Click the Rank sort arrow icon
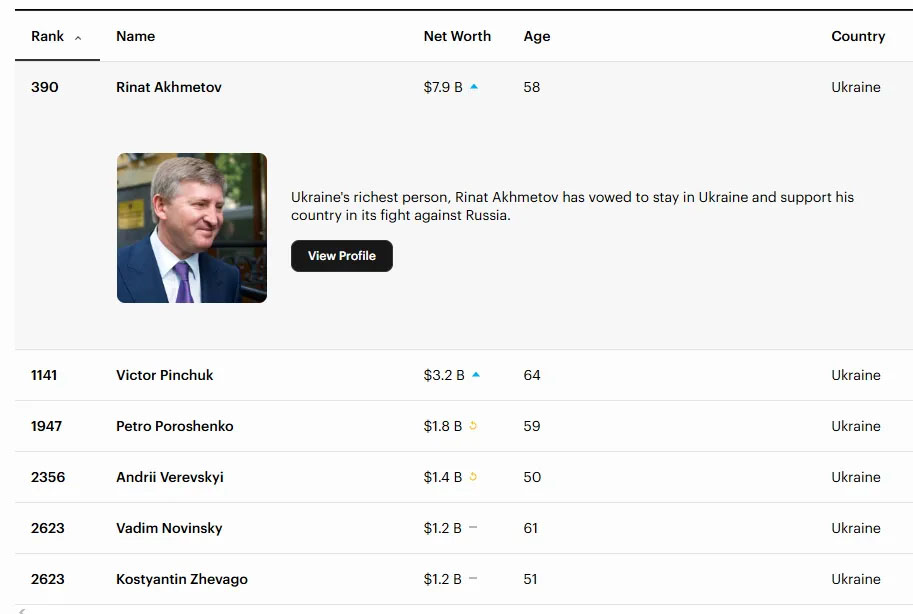913x614 pixels. click(x=78, y=38)
